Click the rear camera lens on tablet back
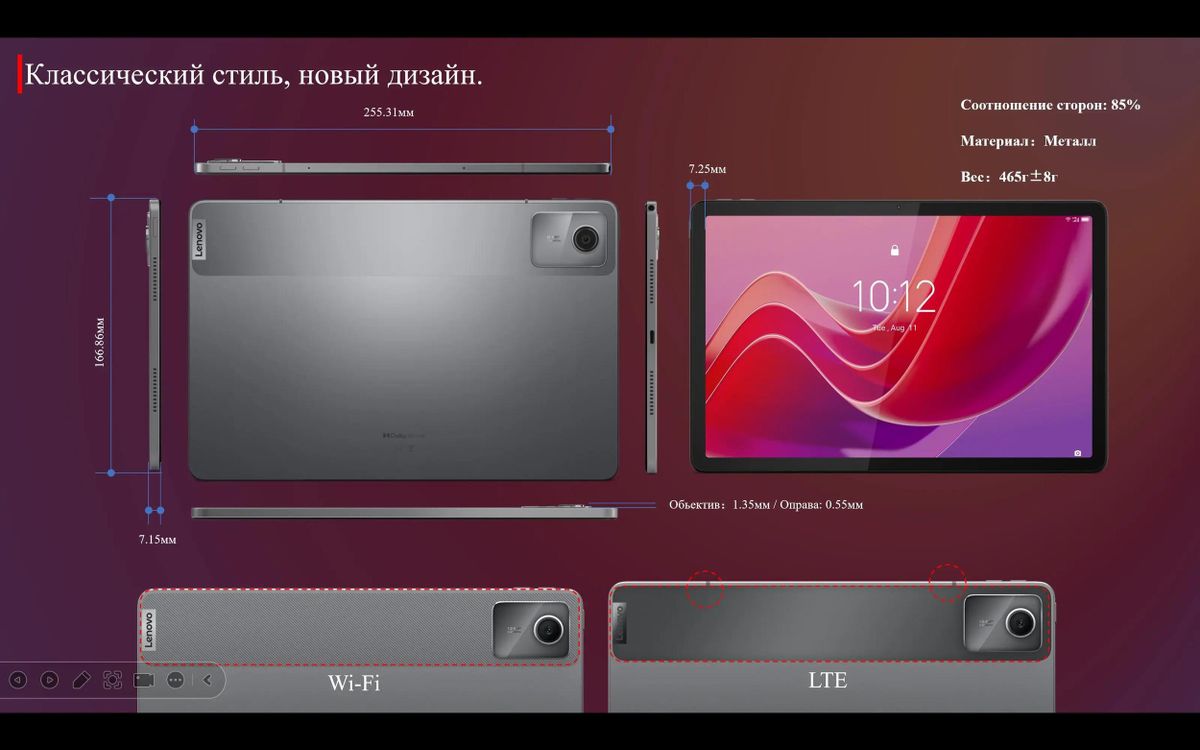1200x750 pixels. pyautogui.click(x=584, y=238)
